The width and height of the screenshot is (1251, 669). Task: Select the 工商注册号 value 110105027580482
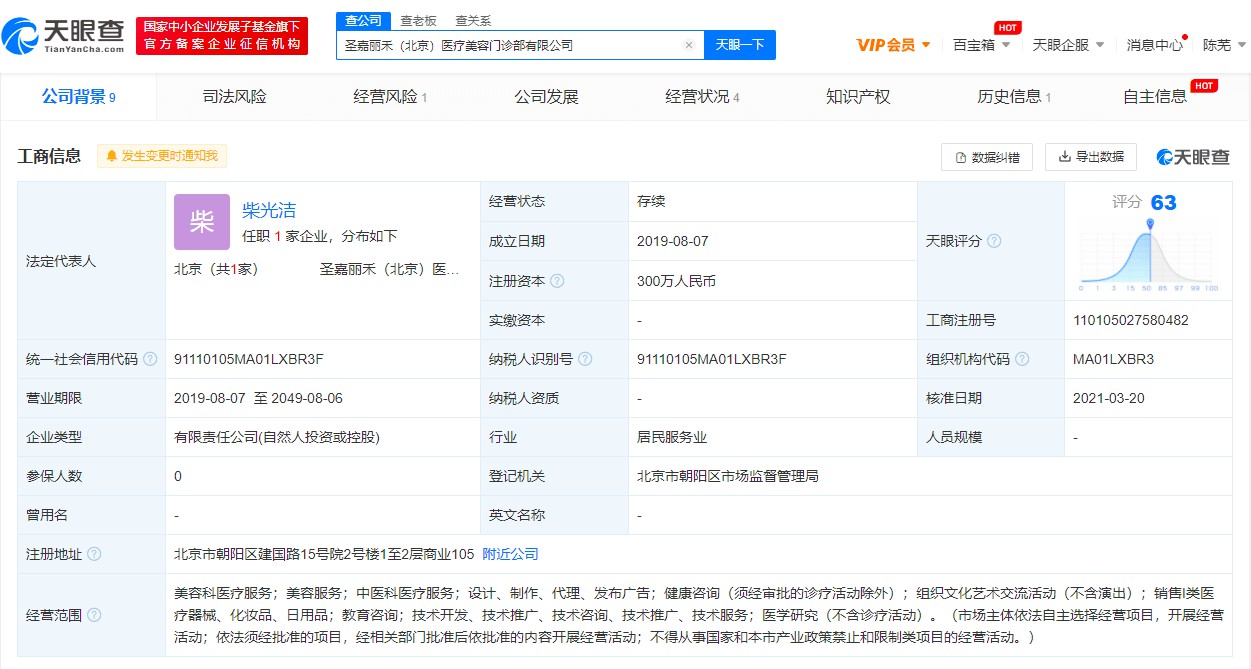click(x=1131, y=320)
